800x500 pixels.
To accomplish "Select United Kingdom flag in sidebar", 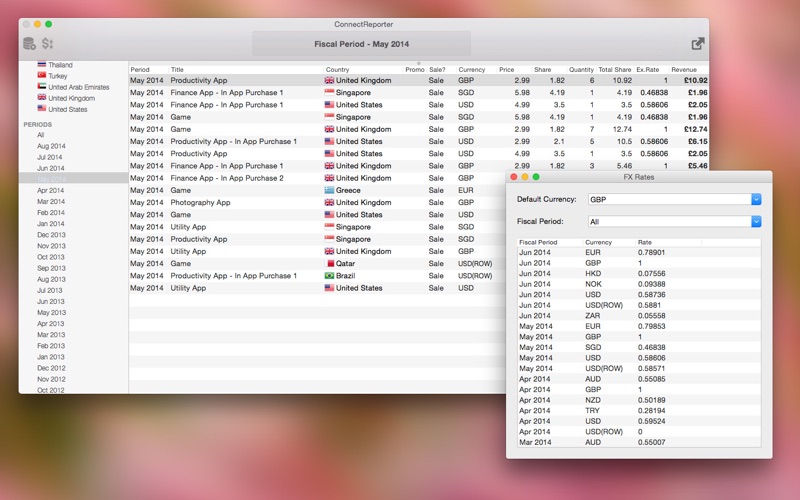I will pos(42,97).
